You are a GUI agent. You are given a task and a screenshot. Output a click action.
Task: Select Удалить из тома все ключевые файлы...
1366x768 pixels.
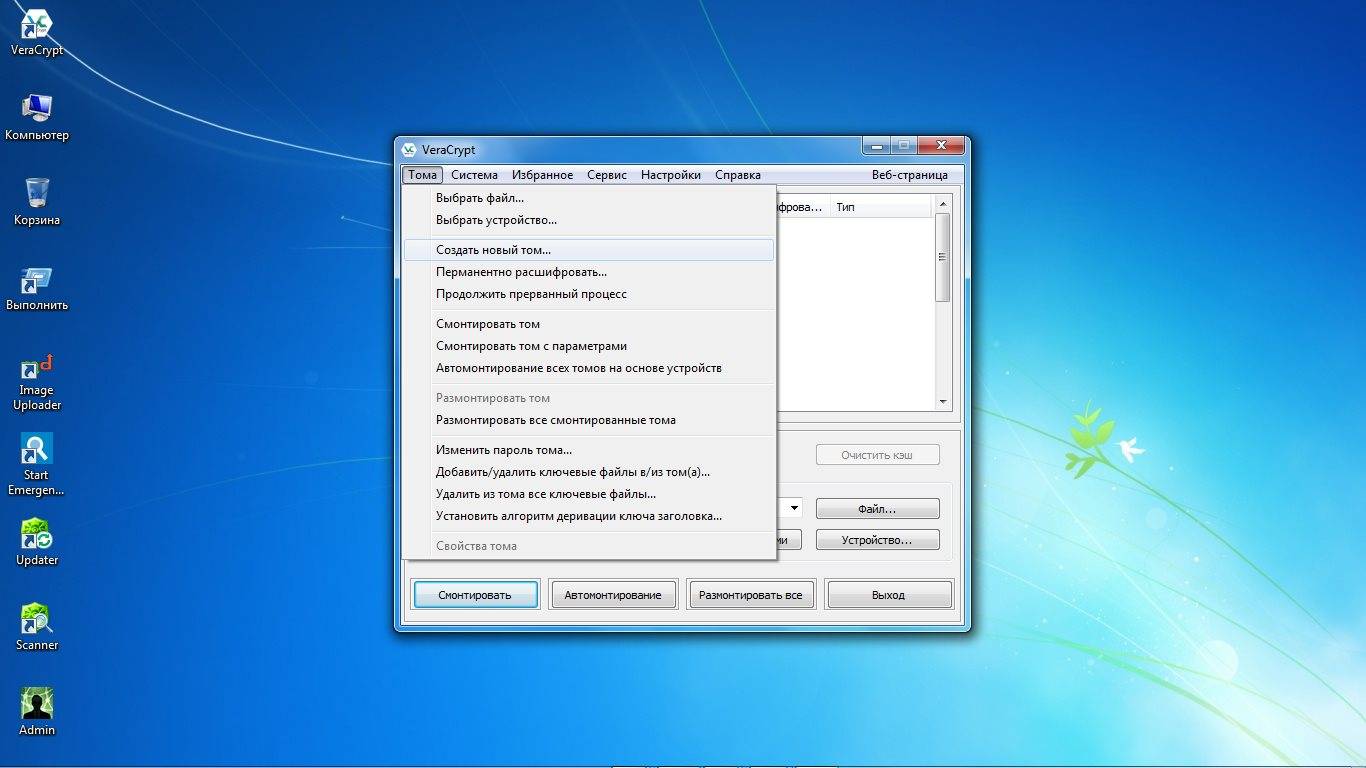tap(589, 494)
